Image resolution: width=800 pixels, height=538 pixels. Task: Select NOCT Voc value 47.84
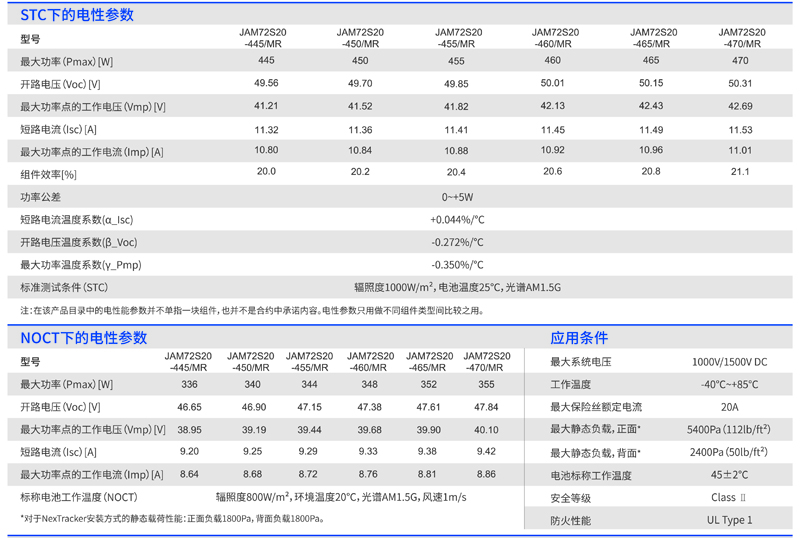486,407
